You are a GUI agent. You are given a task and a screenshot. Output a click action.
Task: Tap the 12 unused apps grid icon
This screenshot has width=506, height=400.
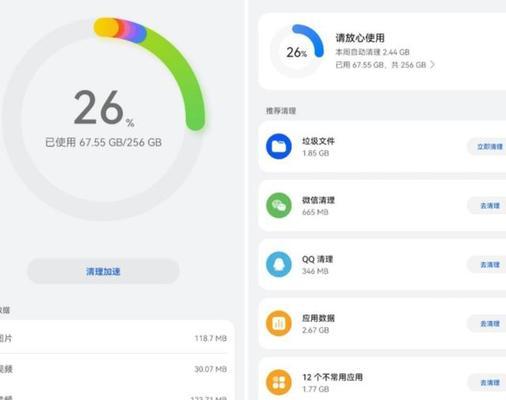(x=279, y=382)
